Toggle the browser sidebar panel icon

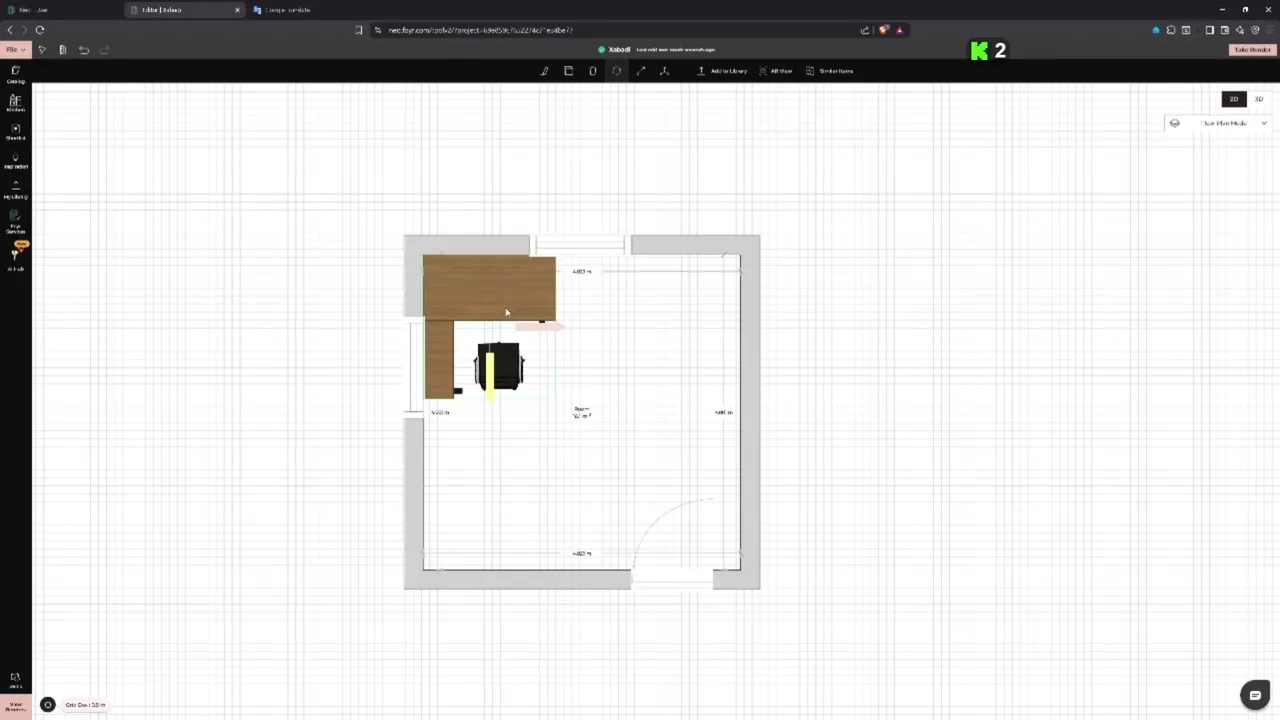point(1209,30)
